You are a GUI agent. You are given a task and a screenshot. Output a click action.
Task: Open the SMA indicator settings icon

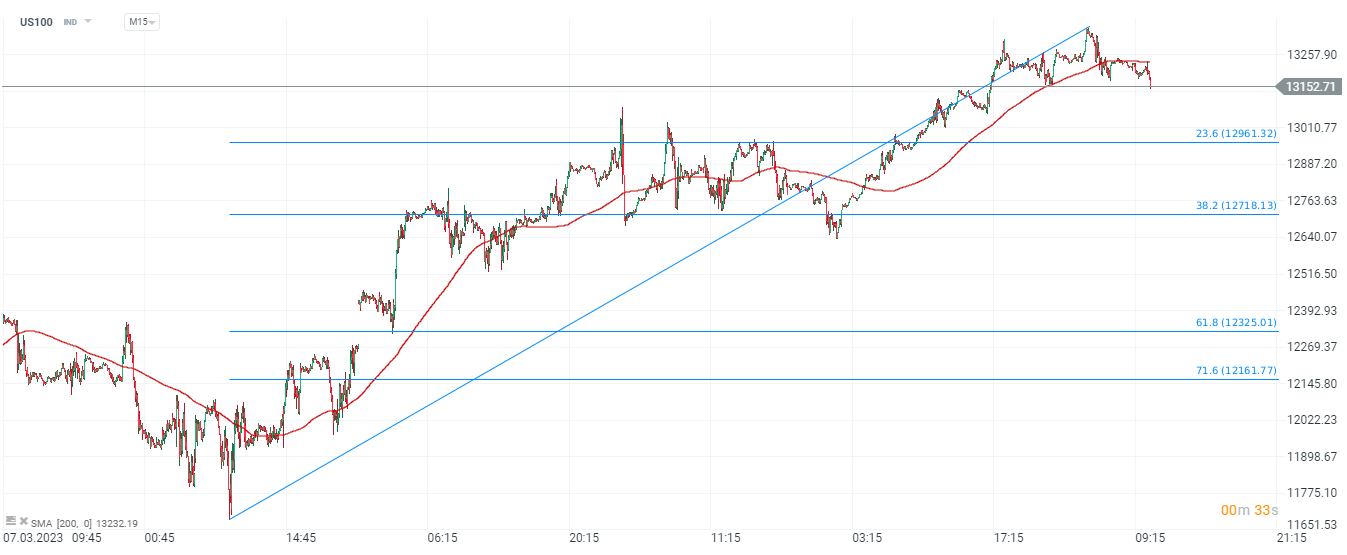(11, 521)
